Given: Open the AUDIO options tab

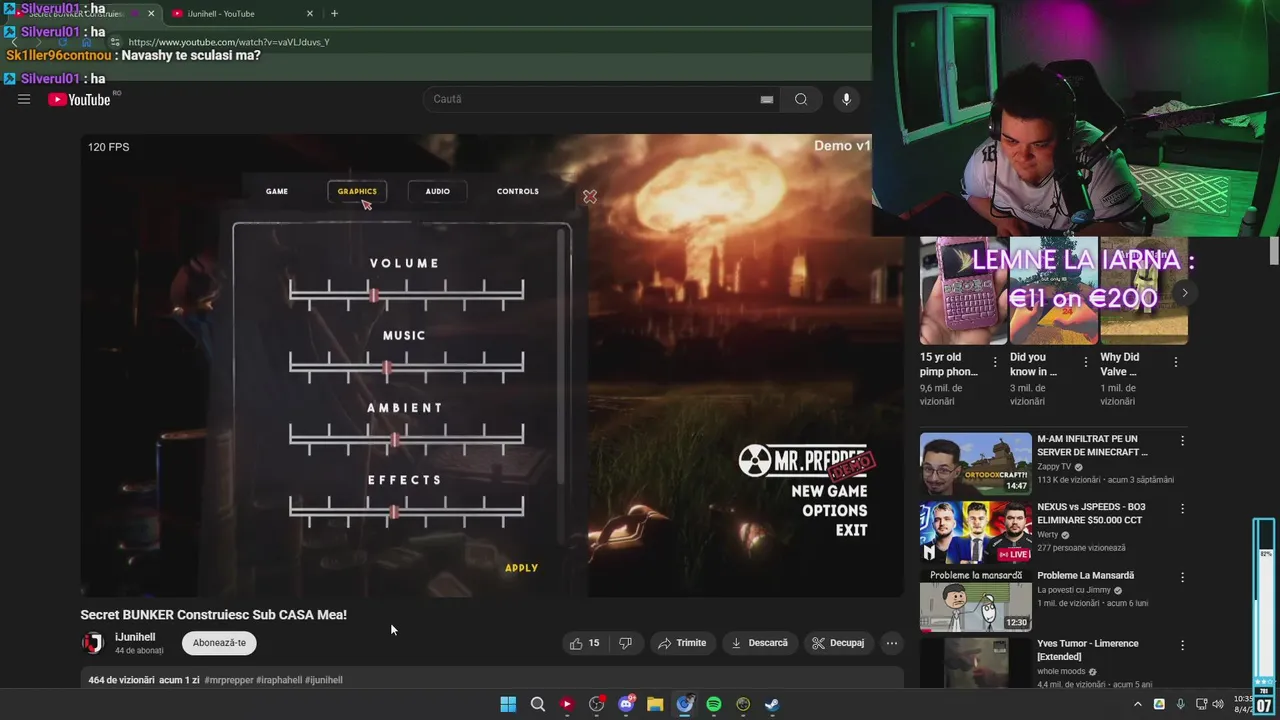Looking at the screenshot, I should [437, 191].
